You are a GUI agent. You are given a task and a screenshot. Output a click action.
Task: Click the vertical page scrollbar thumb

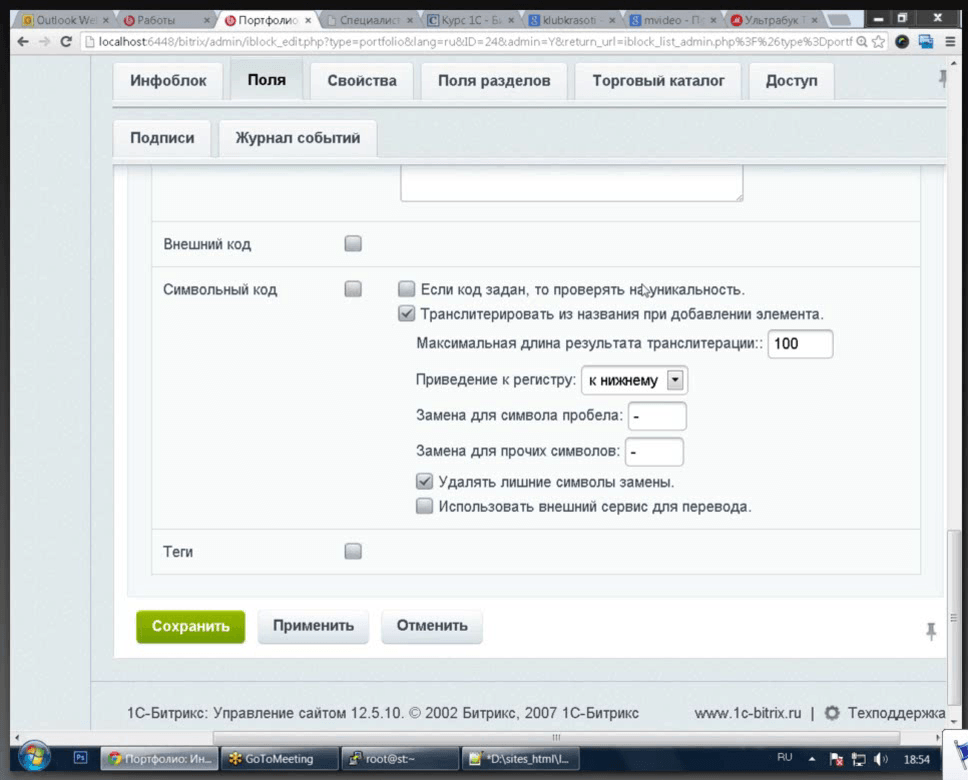tap(954, 618)
